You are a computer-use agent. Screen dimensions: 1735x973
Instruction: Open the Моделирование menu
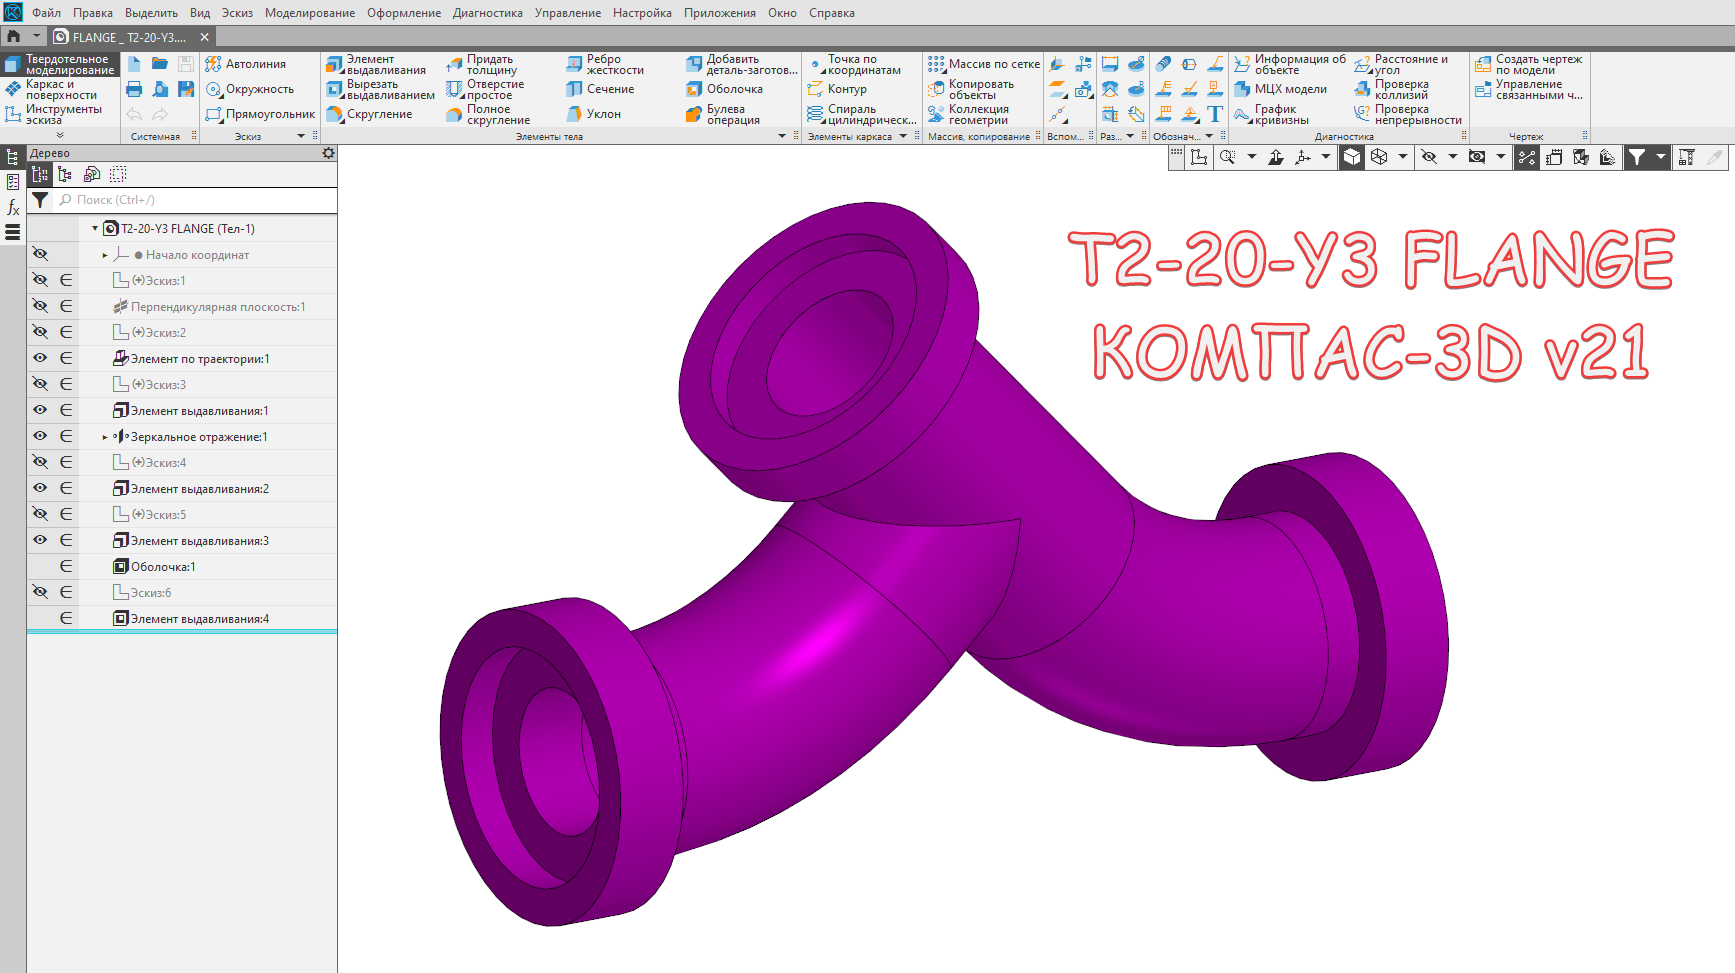tap(310, 12)
